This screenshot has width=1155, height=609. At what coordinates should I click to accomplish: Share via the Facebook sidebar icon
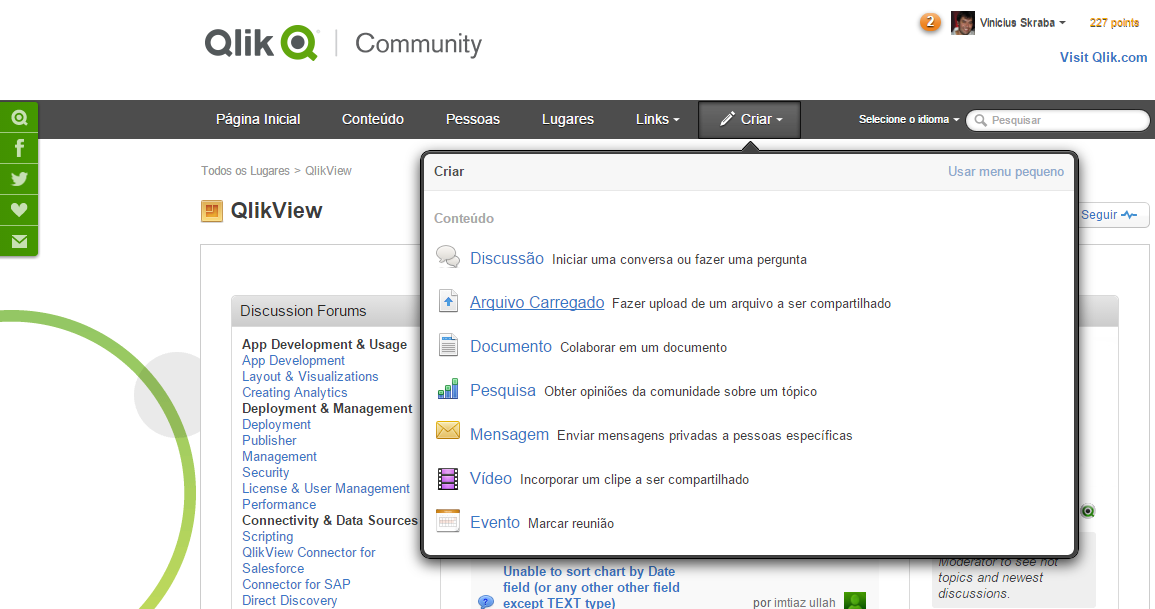19,148
